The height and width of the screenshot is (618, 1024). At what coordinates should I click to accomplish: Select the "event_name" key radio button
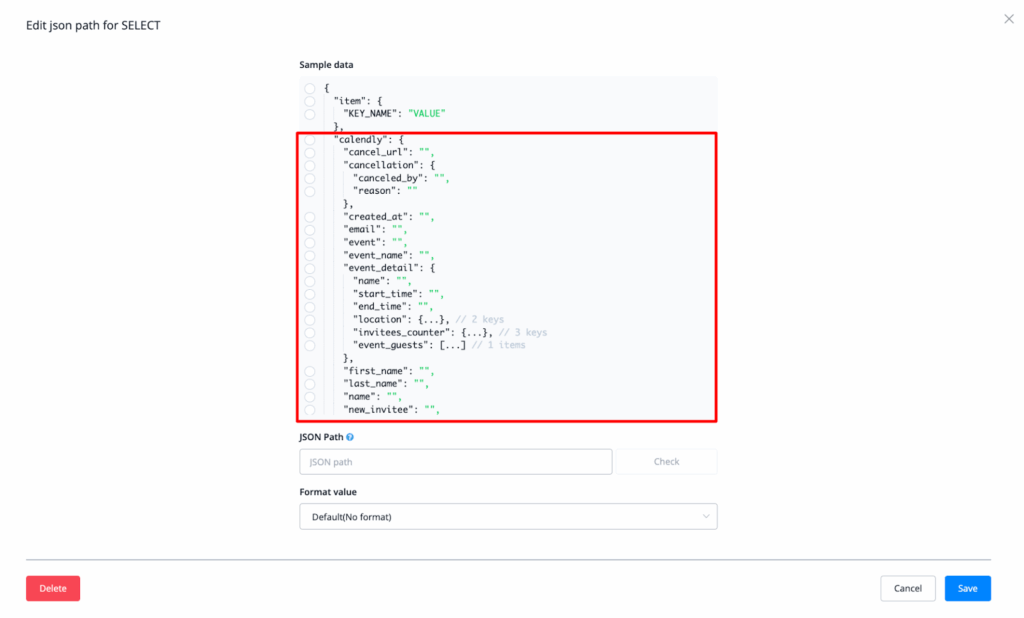pos(310,255)
